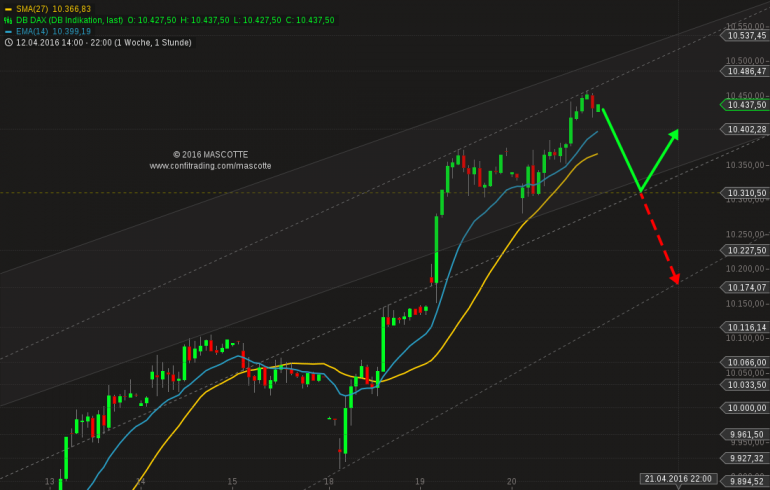Click the close value C: 10.437,50

(310, 20)
